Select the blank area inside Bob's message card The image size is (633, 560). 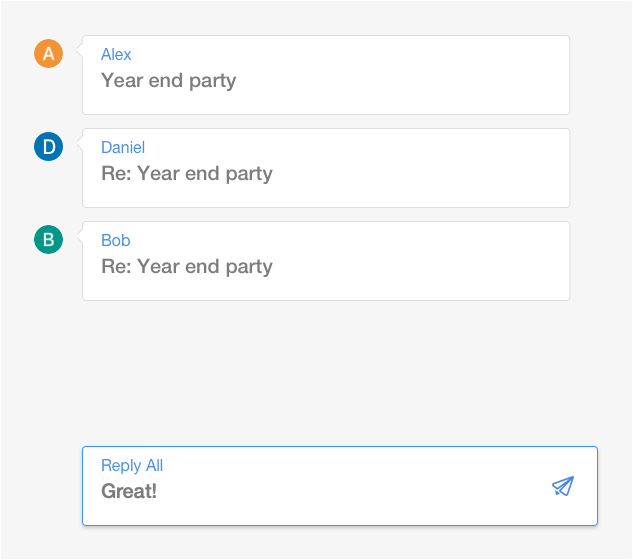[420, 262]
